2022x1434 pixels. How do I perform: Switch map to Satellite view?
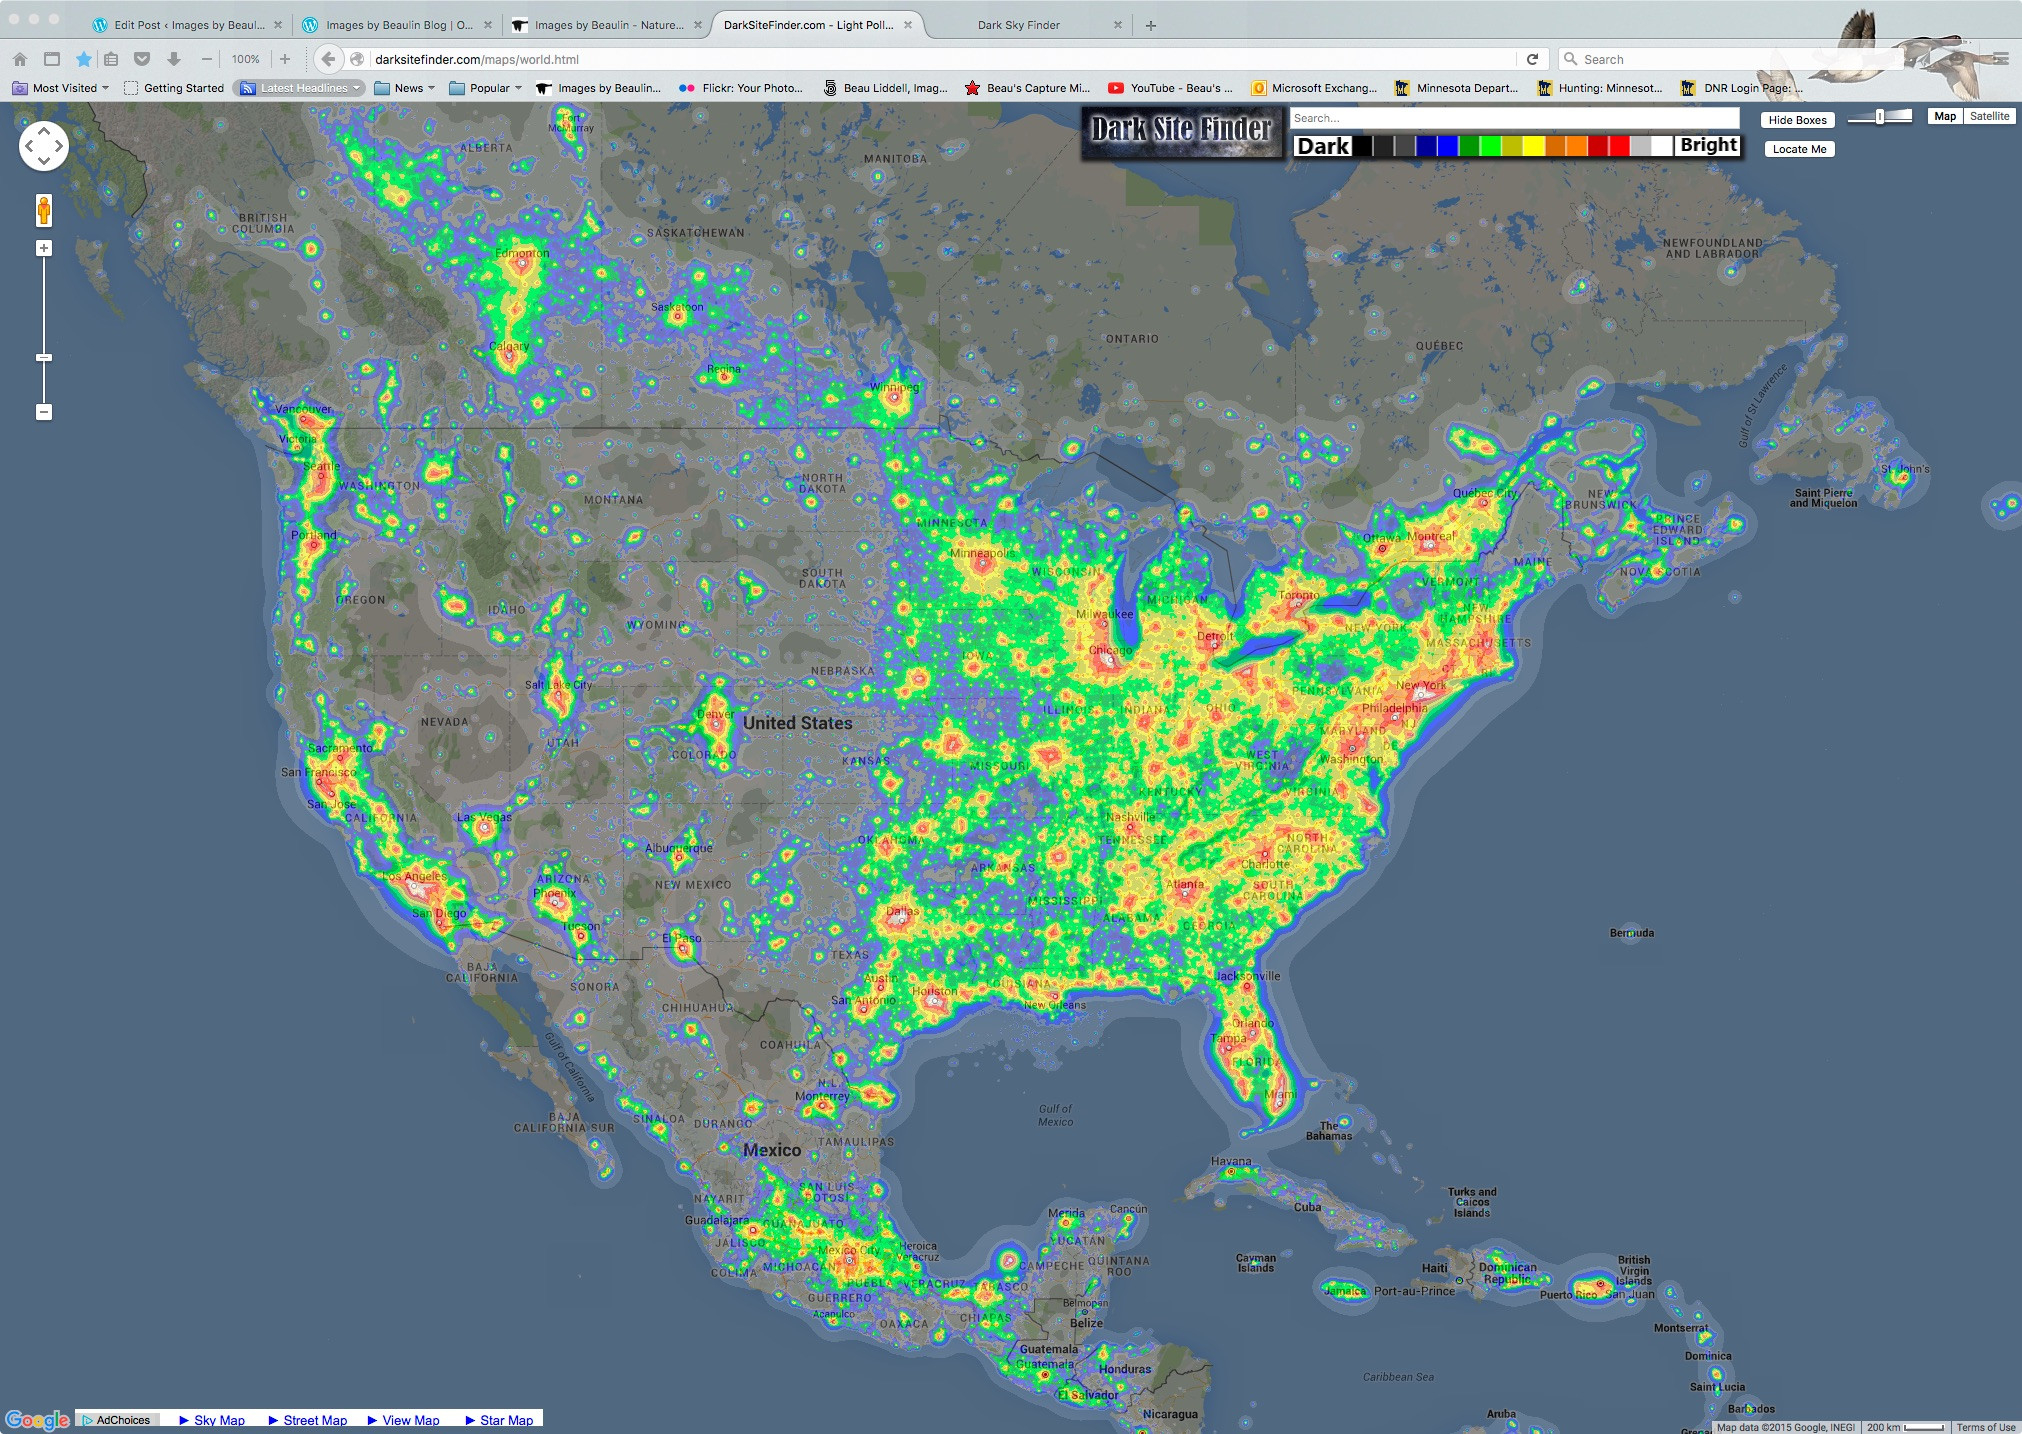(1988, 116)
